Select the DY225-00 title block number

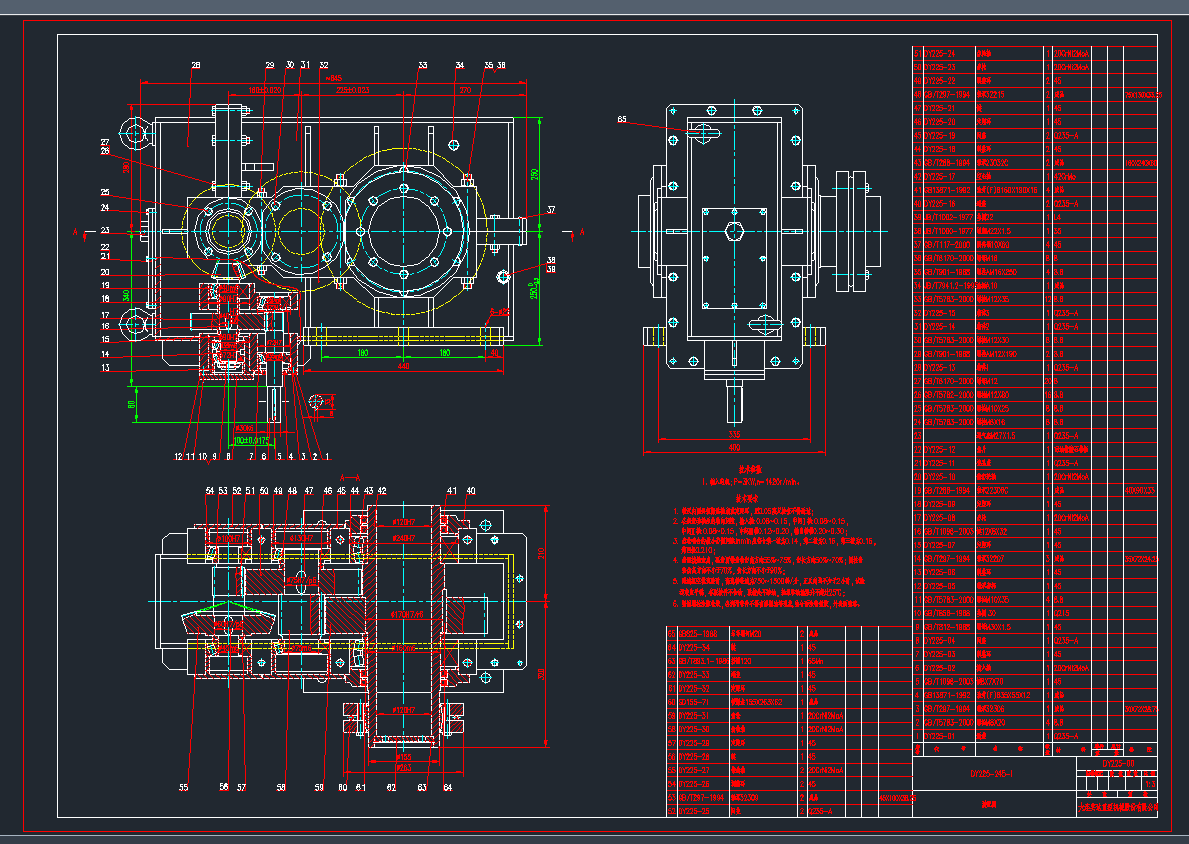[x=1117, y=764]
